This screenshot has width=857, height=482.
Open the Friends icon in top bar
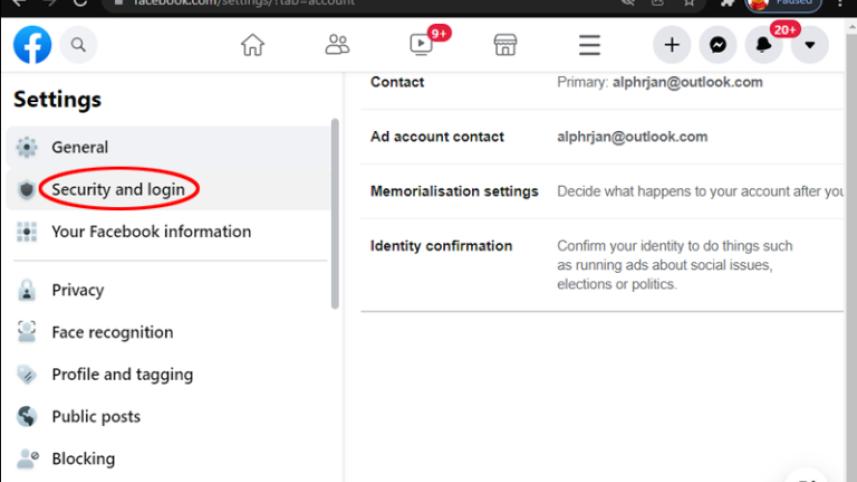pyautogui.click(x=338, y=45)
